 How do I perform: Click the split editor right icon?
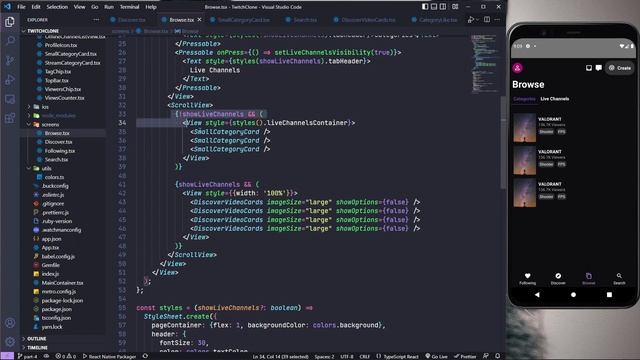click(487, 20)
